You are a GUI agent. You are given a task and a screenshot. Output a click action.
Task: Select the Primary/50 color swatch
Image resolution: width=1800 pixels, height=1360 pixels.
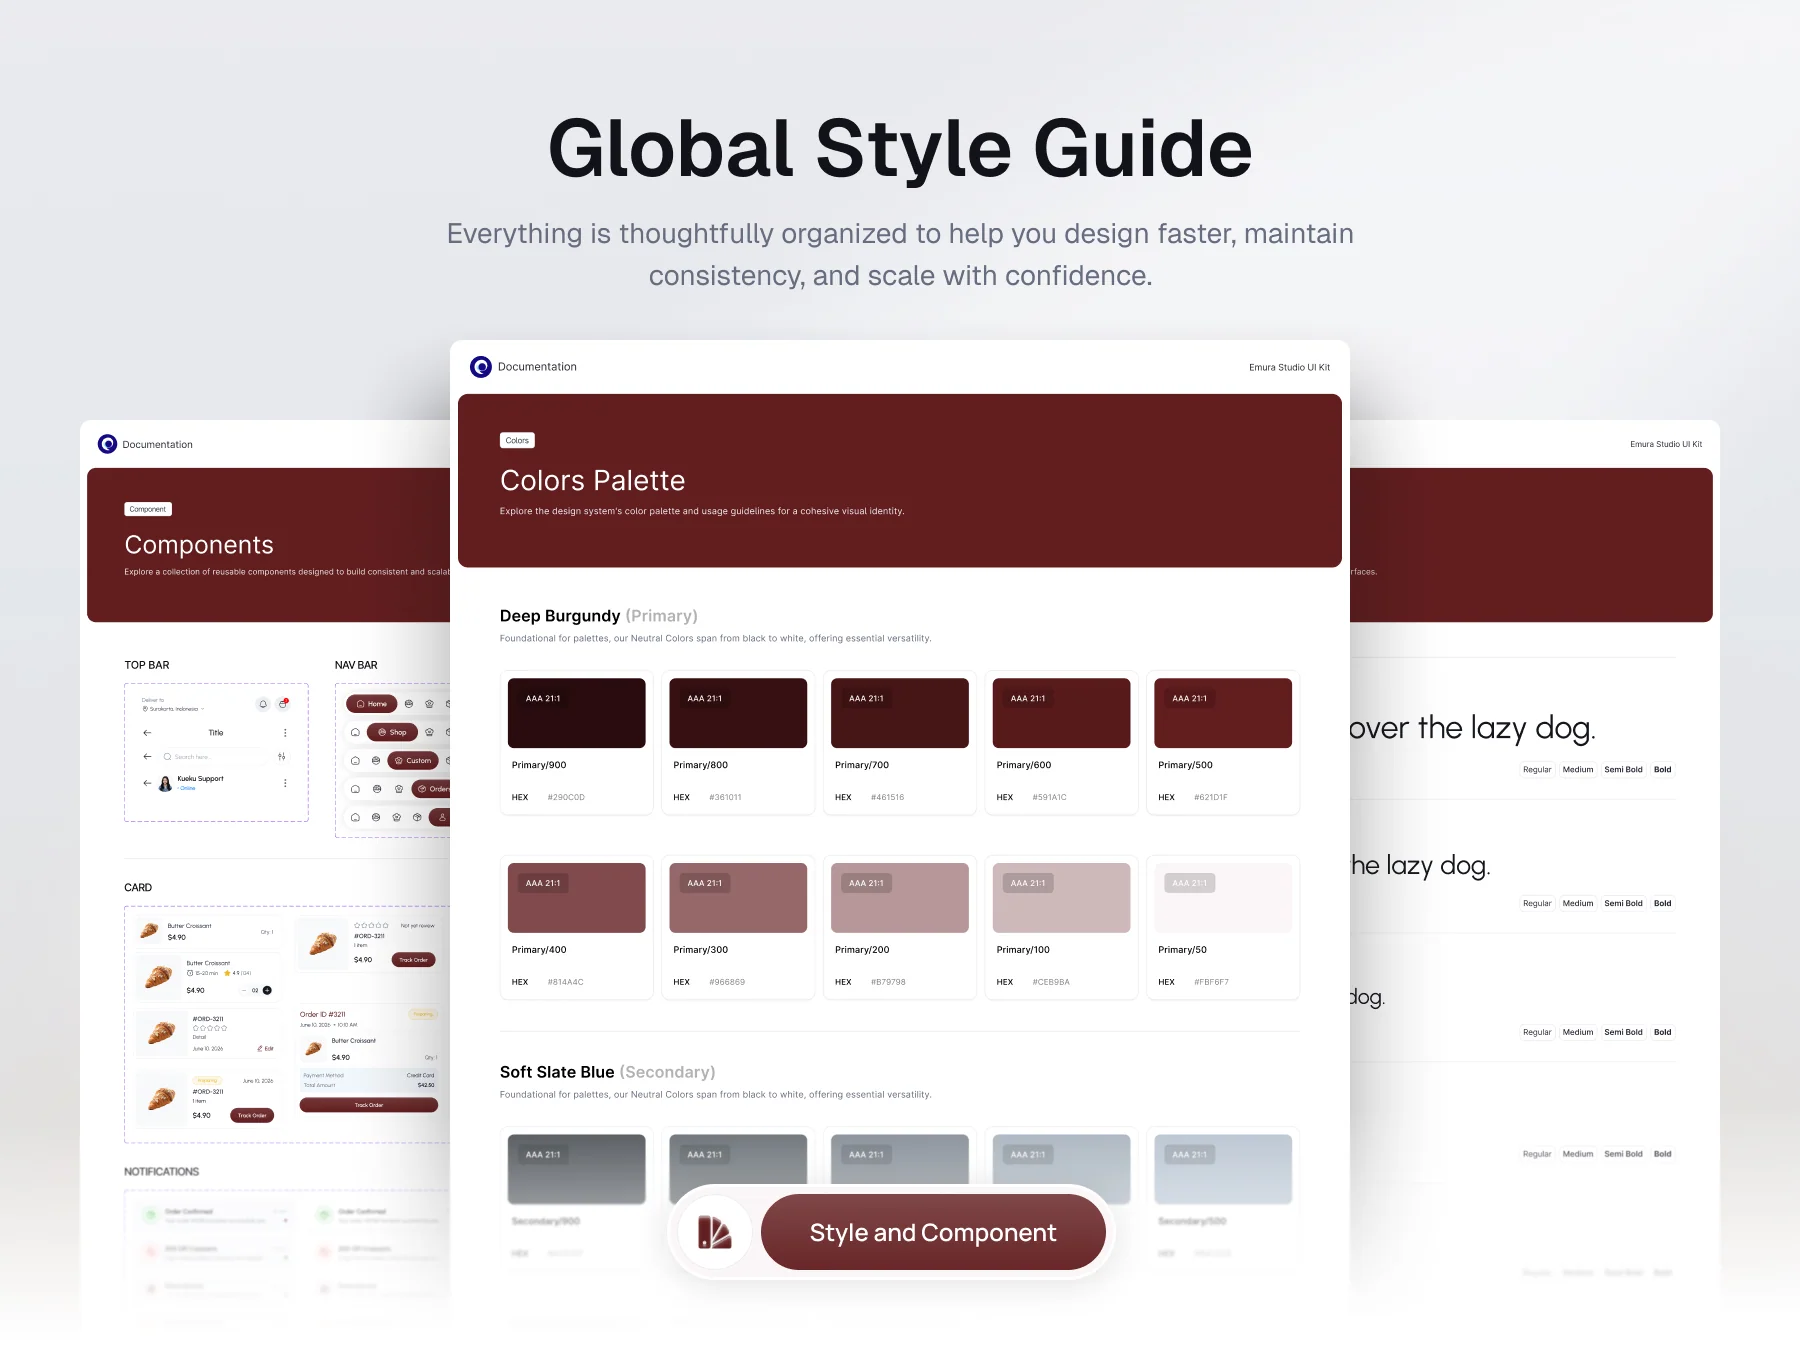1223,898
